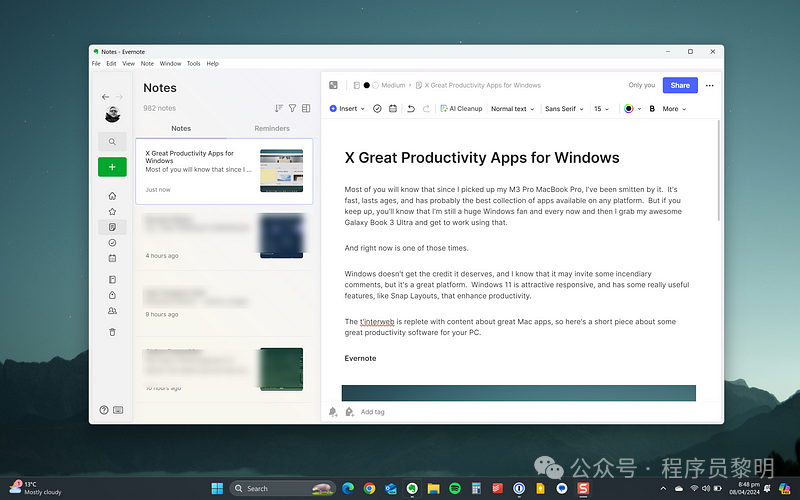This screenshot has height=500, width=800.
Task: Click the Only you sharing status
Action: [642, 85]
